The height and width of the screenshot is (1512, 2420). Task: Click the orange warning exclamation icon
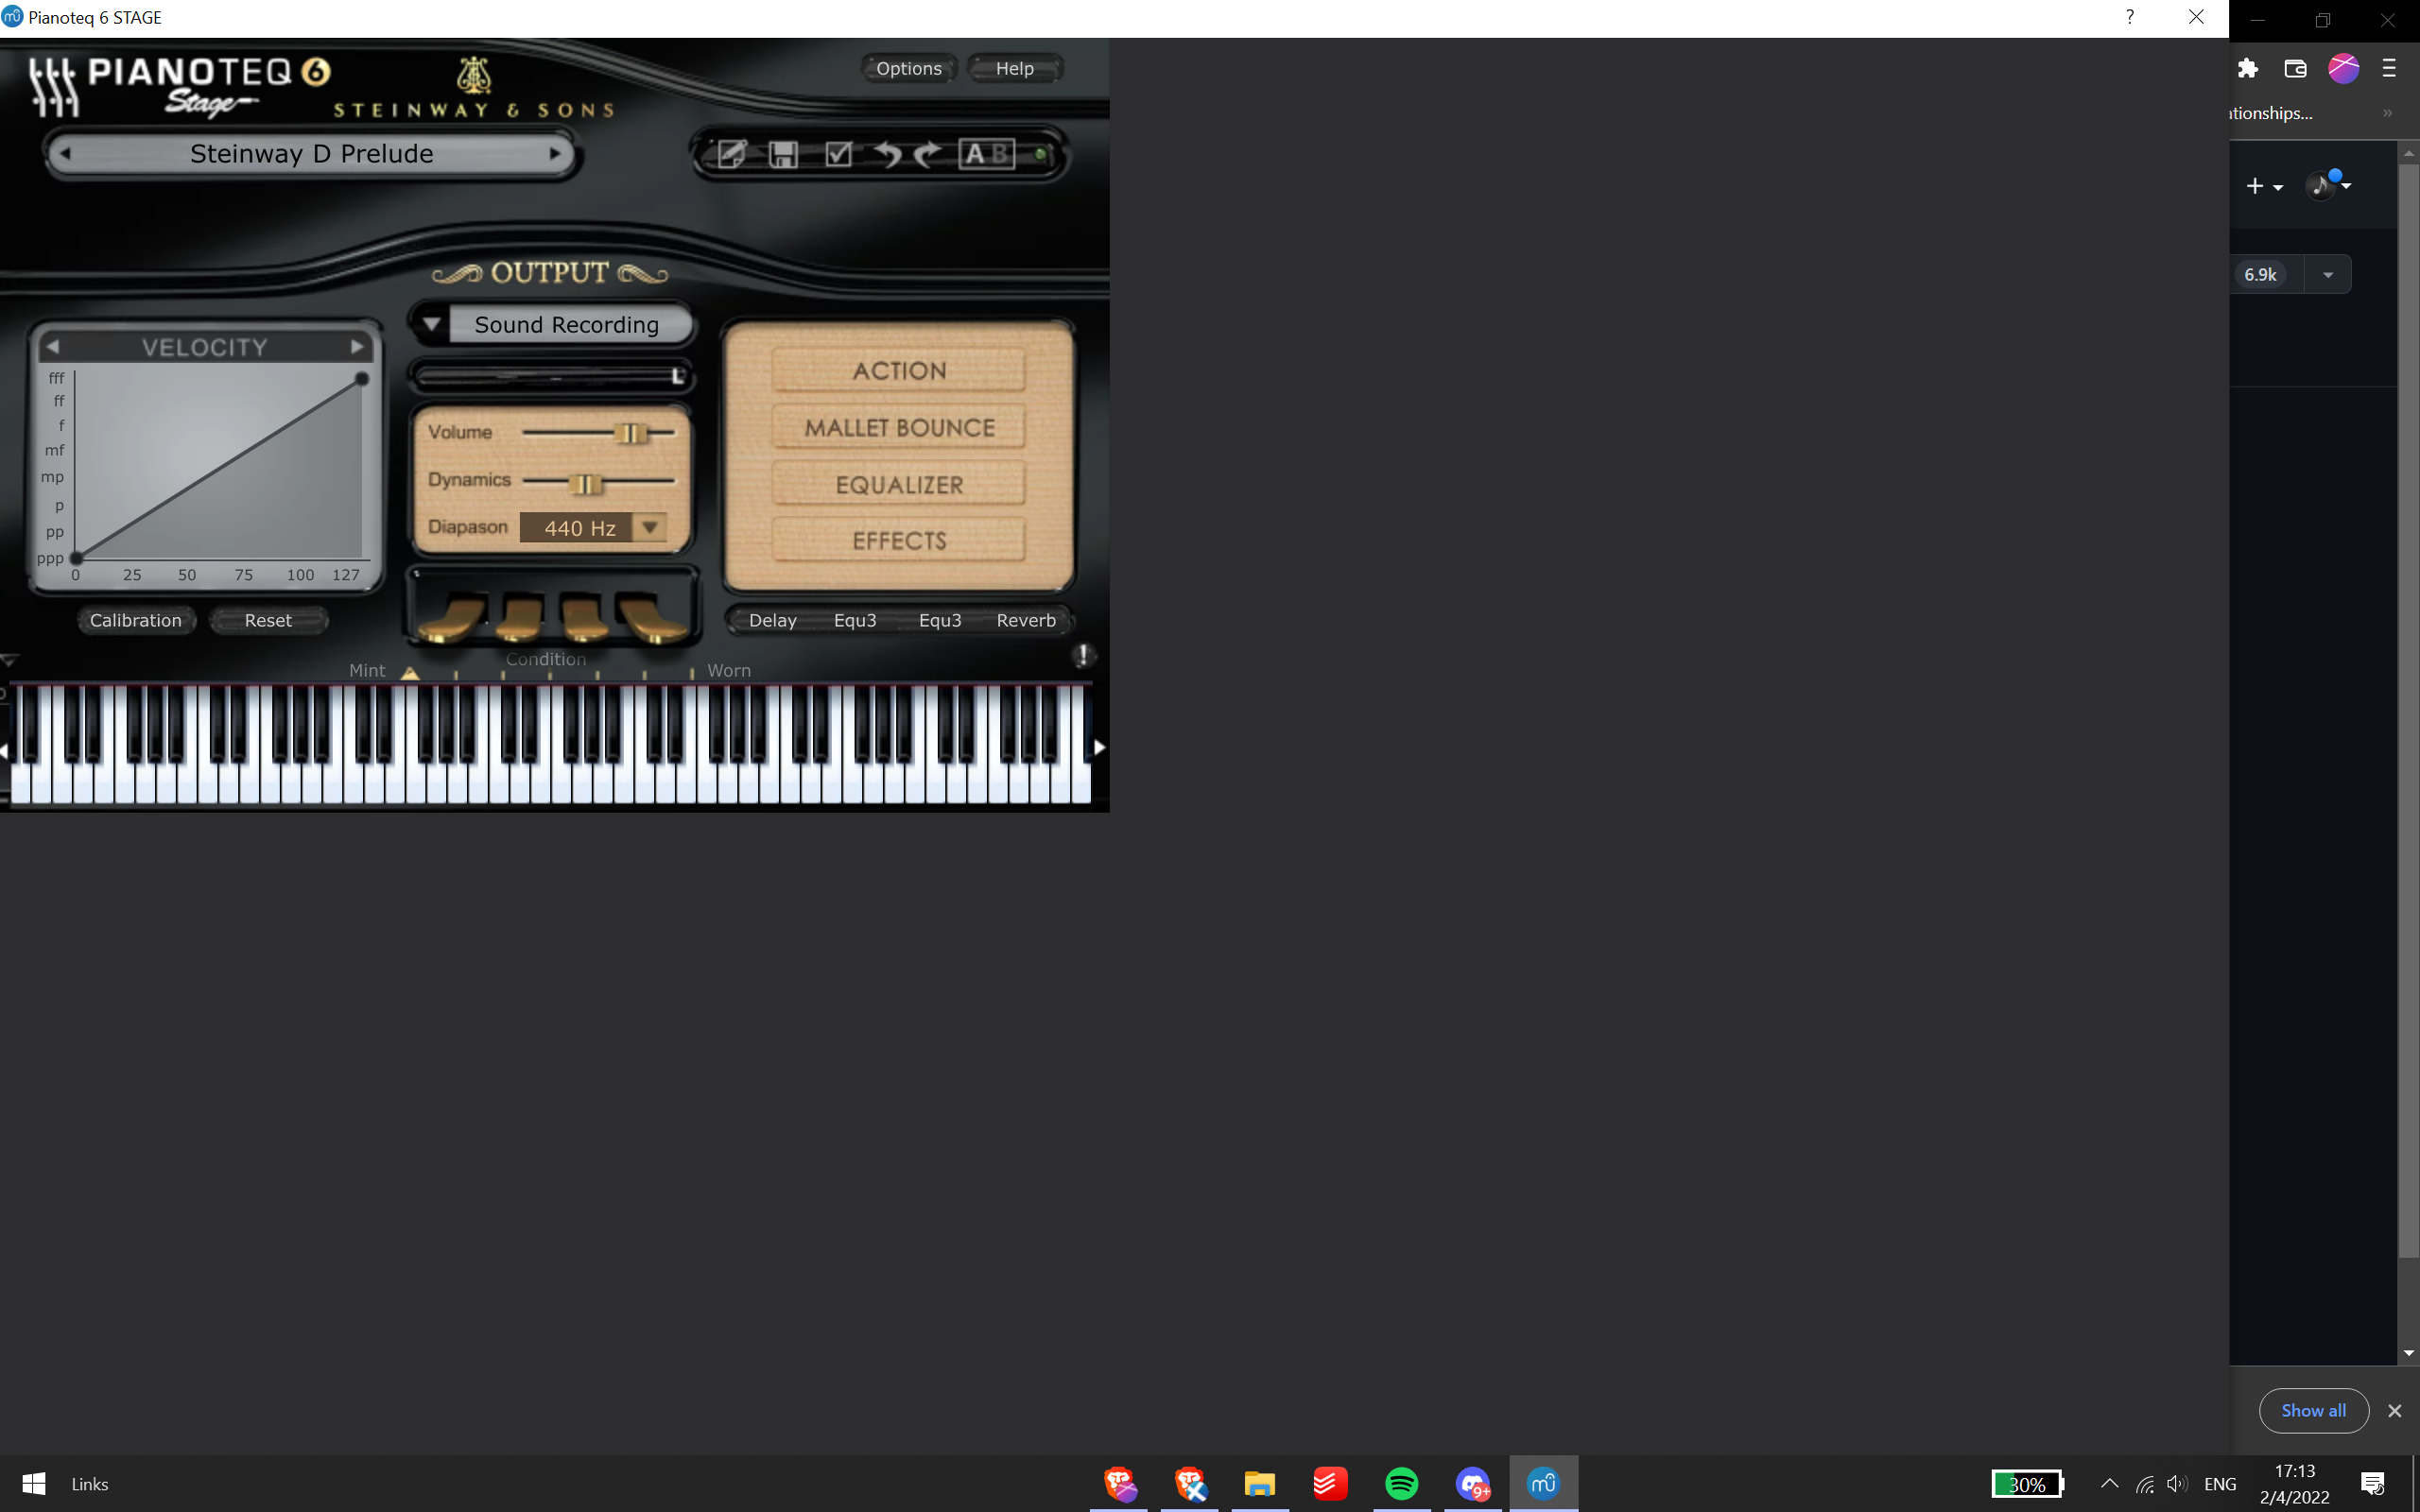point(1083,654)
